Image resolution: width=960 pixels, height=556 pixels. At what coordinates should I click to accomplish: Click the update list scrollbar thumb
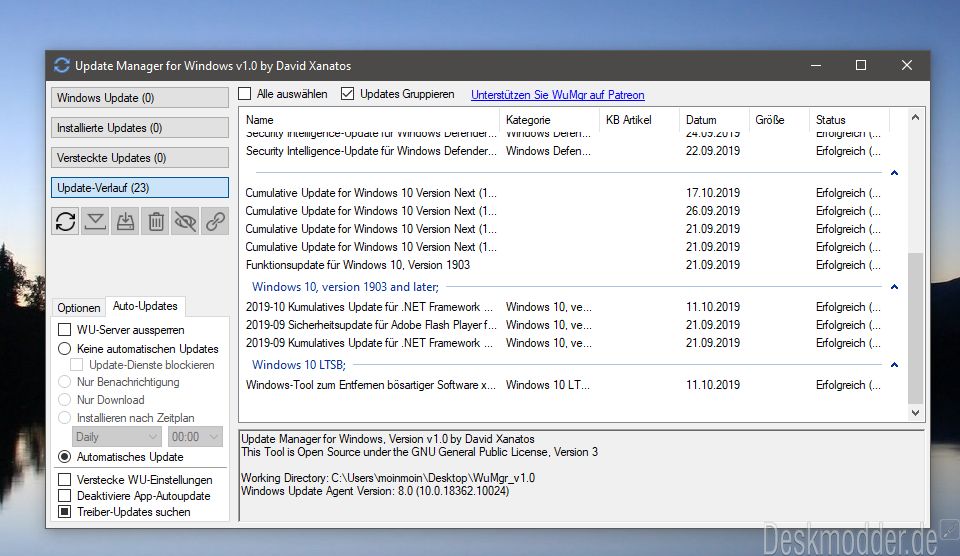click(915, 328)
